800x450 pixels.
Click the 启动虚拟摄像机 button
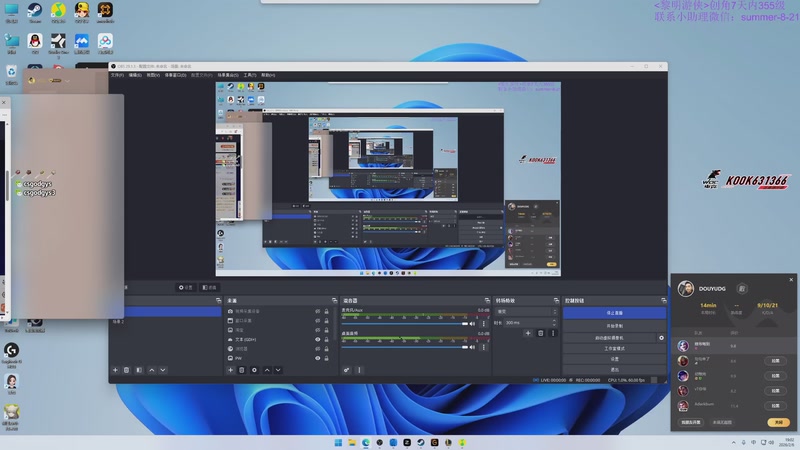[x=609, y=338]
